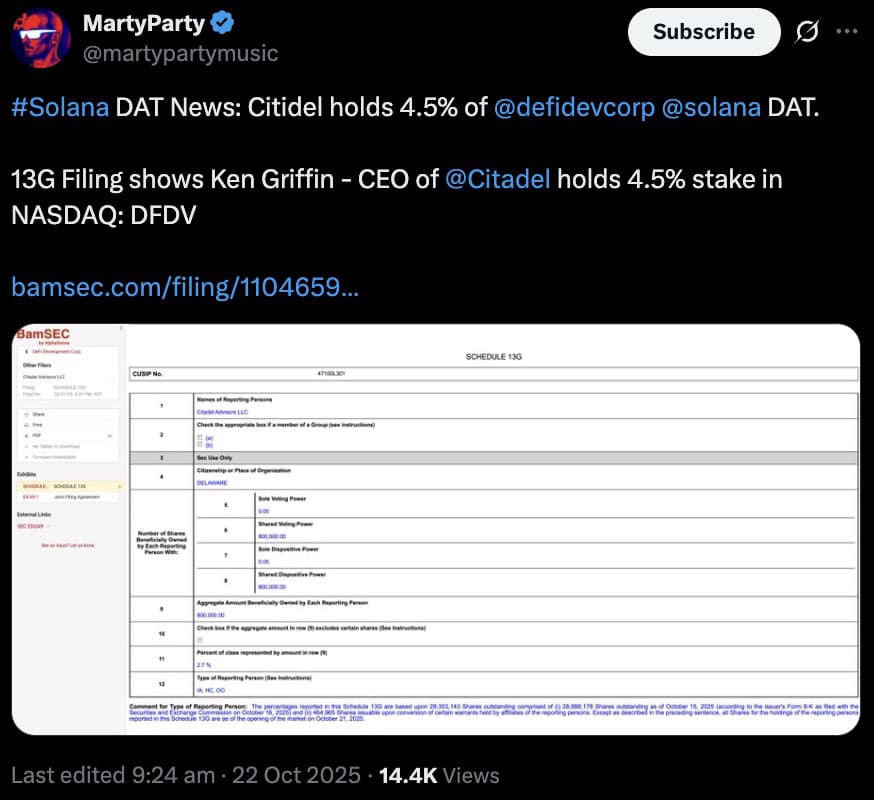Image resolution: width=874 pixels, height=800 pixels.
Task: Click the BamSEC logo in the filing
Action: coord(42,333)
